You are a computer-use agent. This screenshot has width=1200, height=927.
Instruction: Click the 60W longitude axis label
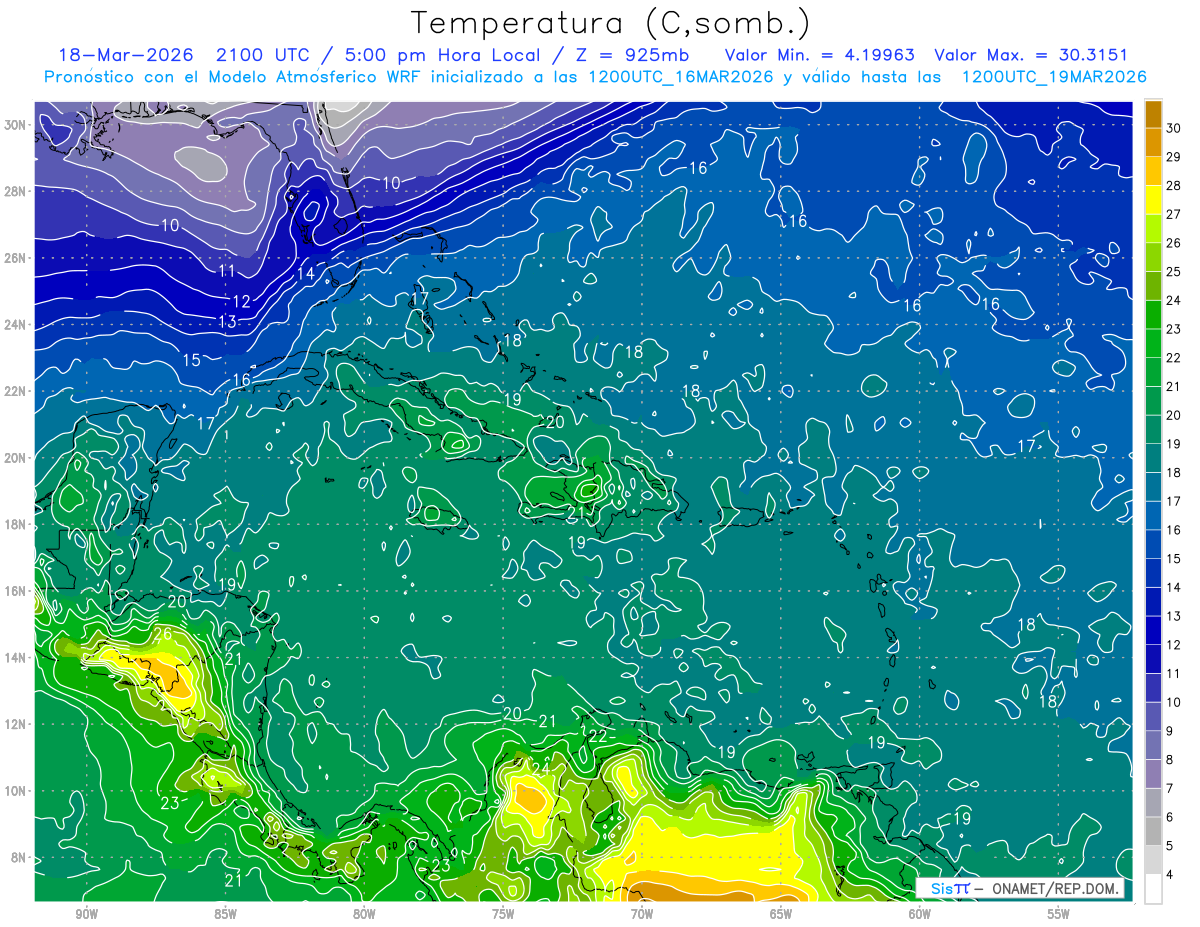pyautogui.click(x=920, y=915)
